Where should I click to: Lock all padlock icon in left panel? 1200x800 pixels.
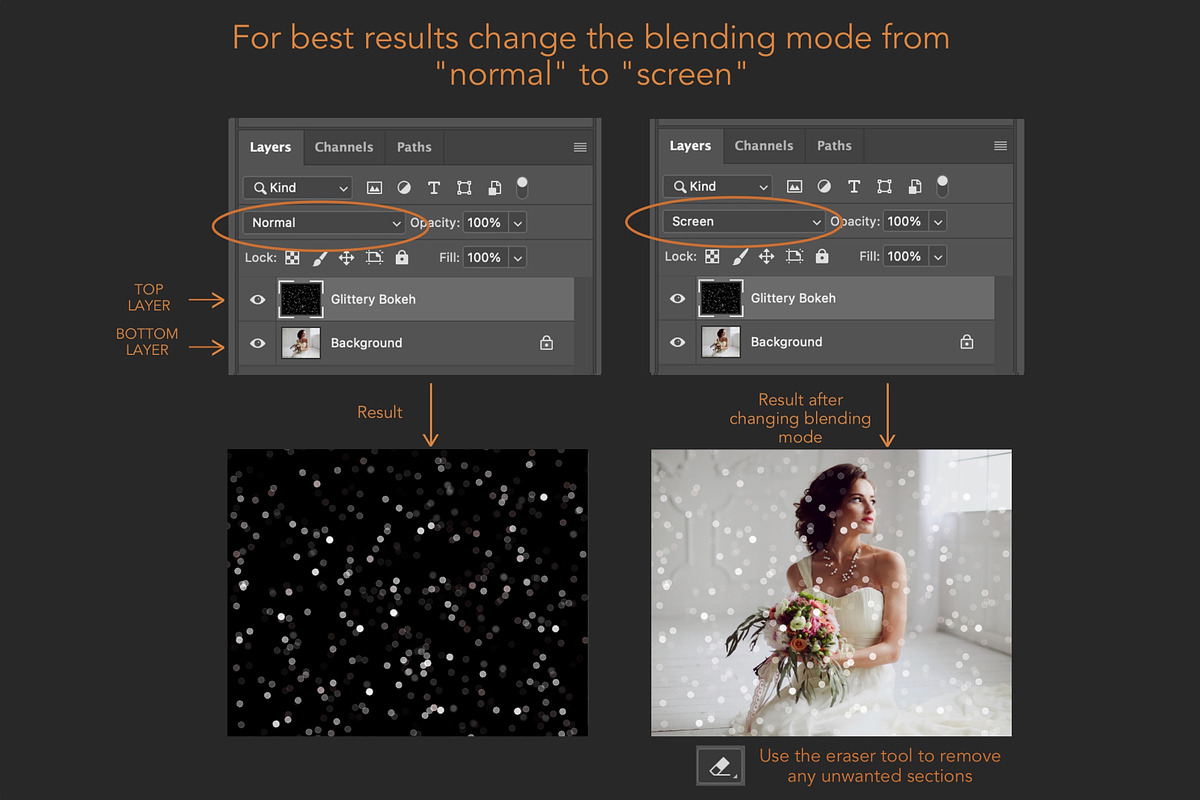pos(402,258)
